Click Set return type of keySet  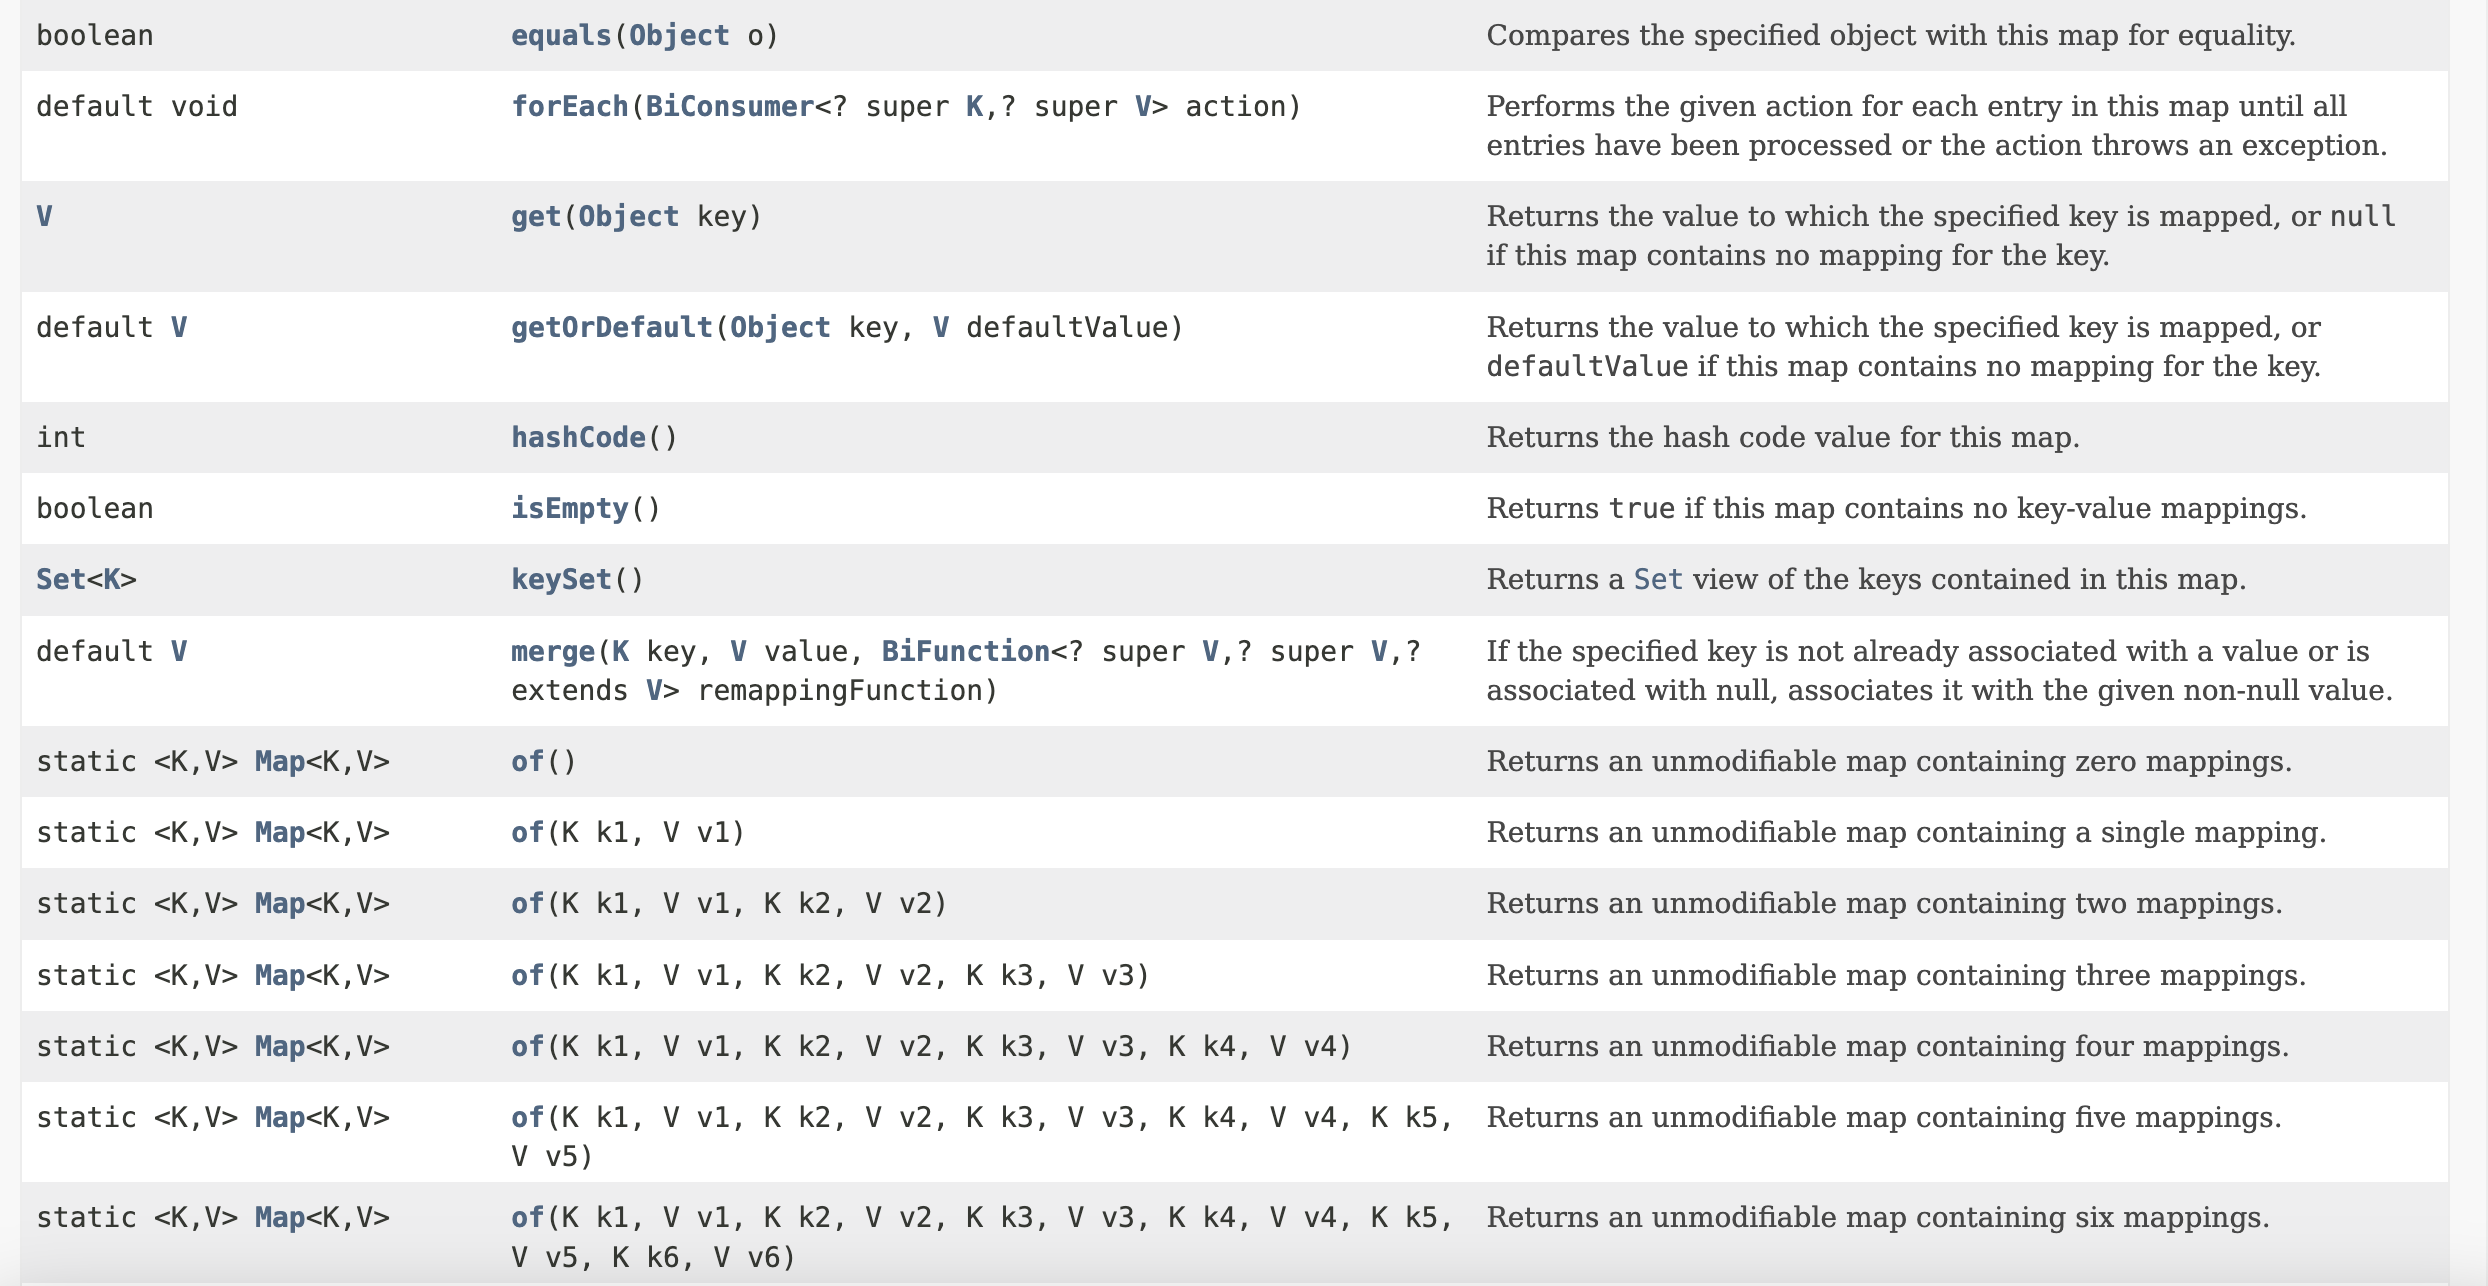tap(60, 580)
